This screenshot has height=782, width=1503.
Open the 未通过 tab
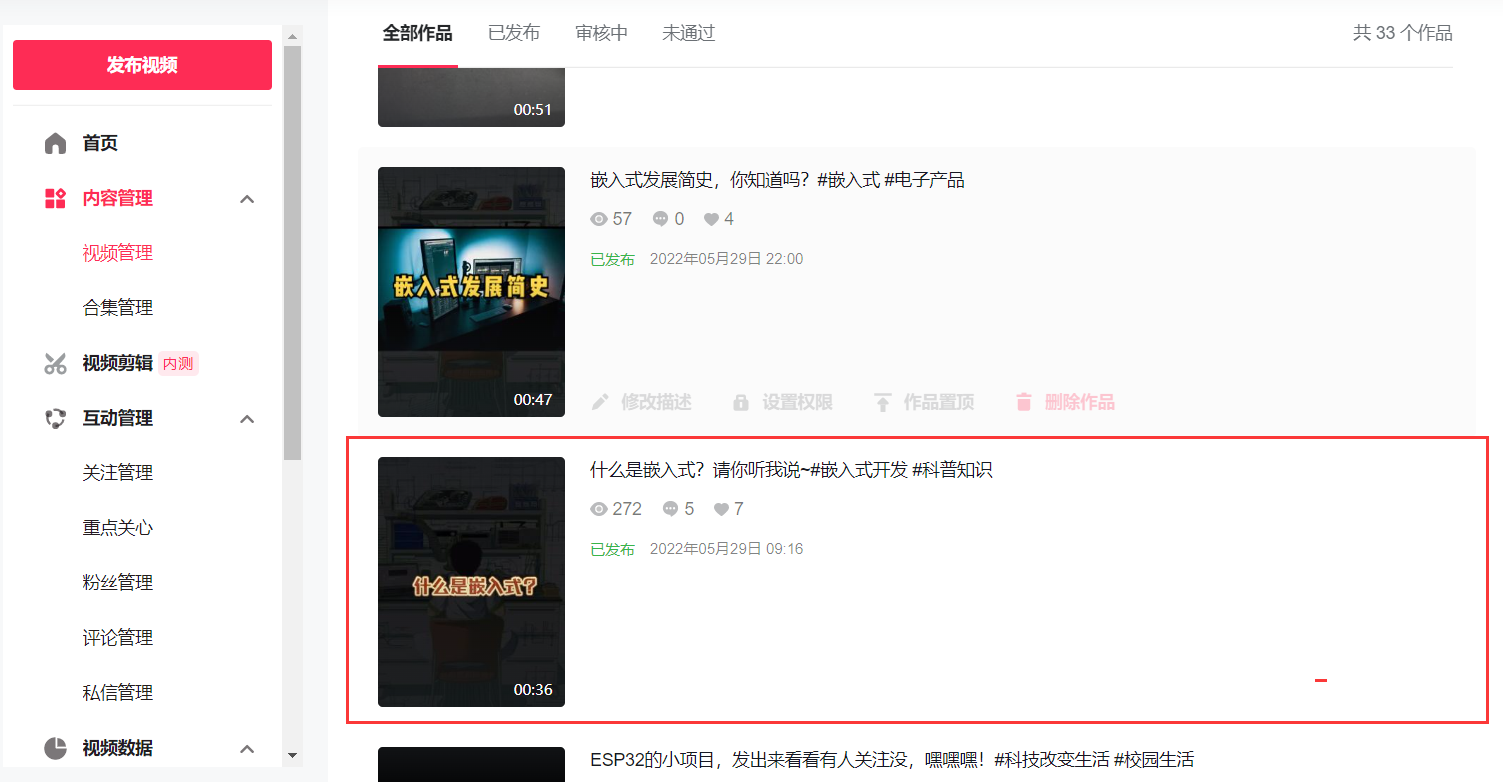coord(688,33)
